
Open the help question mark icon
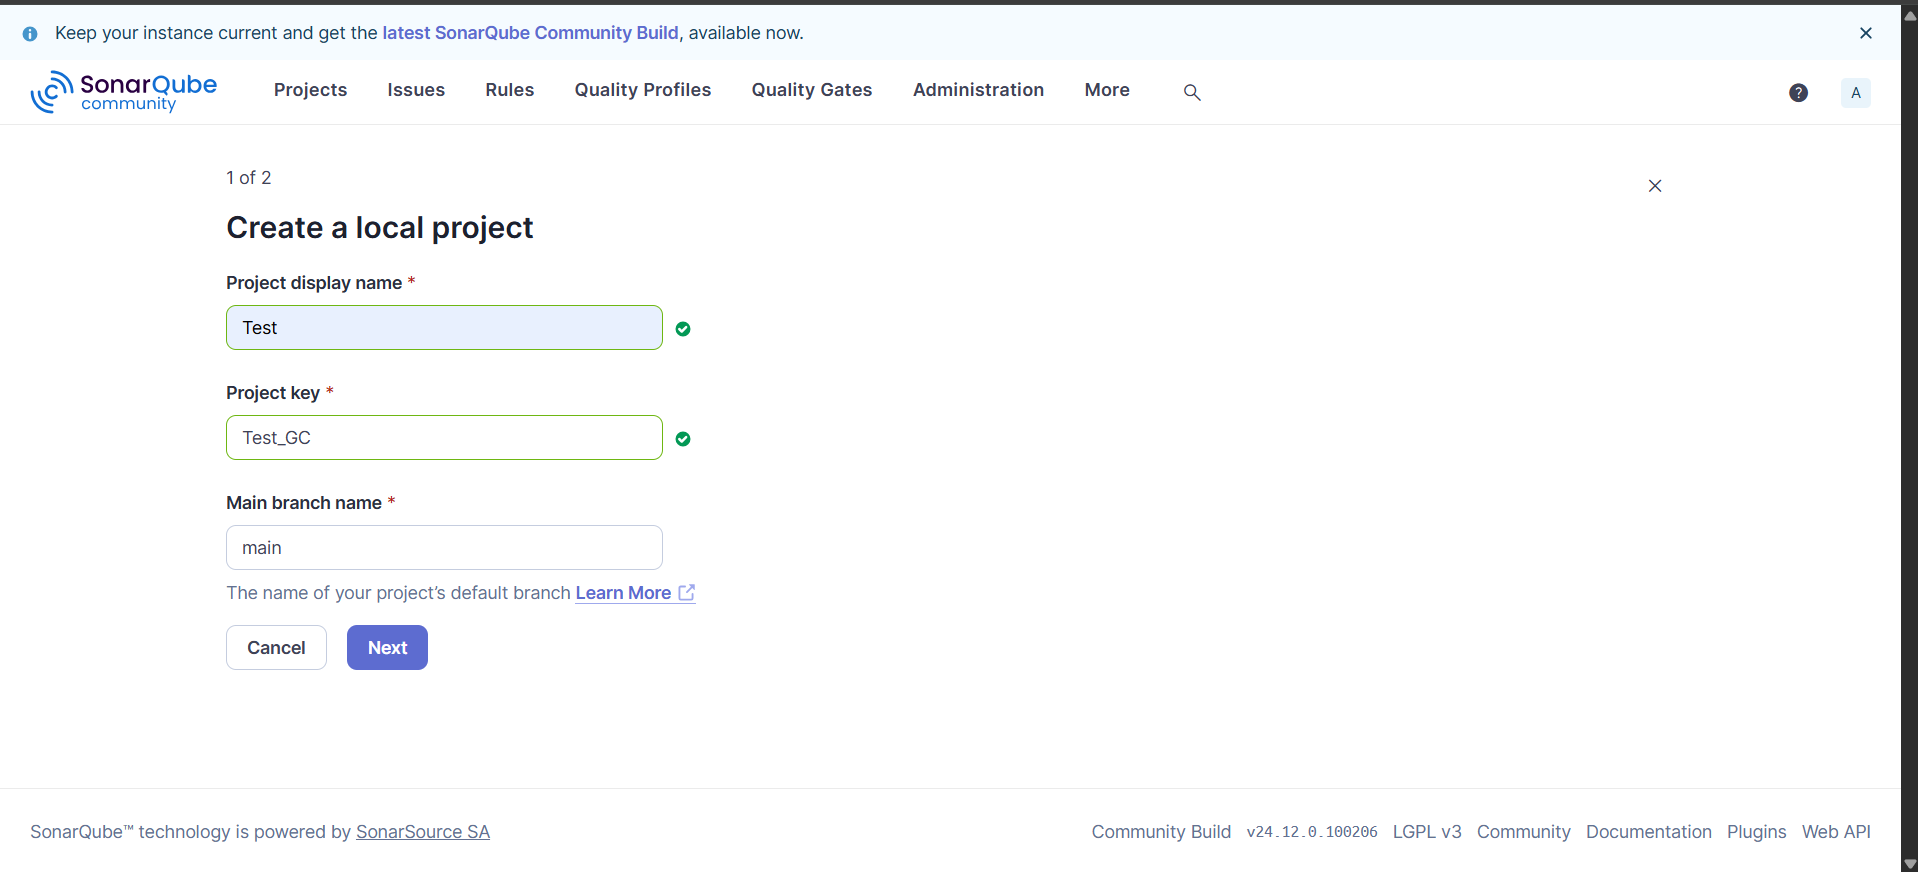(x=1798, y=93)
